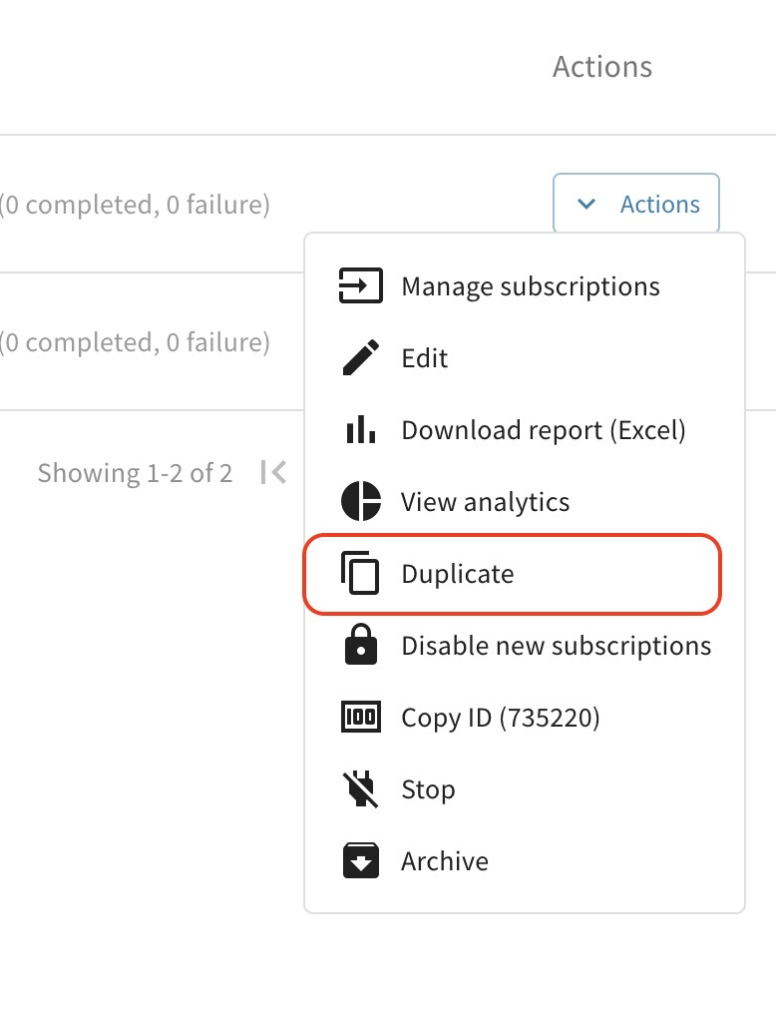The width and height of the screenshot is (776, 1024).
Task: Click the Showing 1-2 of 2 text
Action: [x=135, y=473]
